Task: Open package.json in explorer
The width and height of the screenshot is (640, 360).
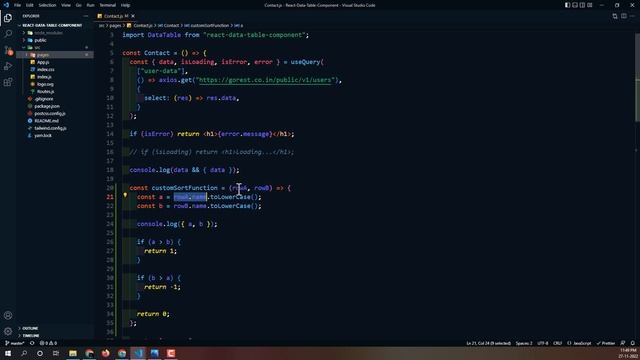Action: (47, 106)
